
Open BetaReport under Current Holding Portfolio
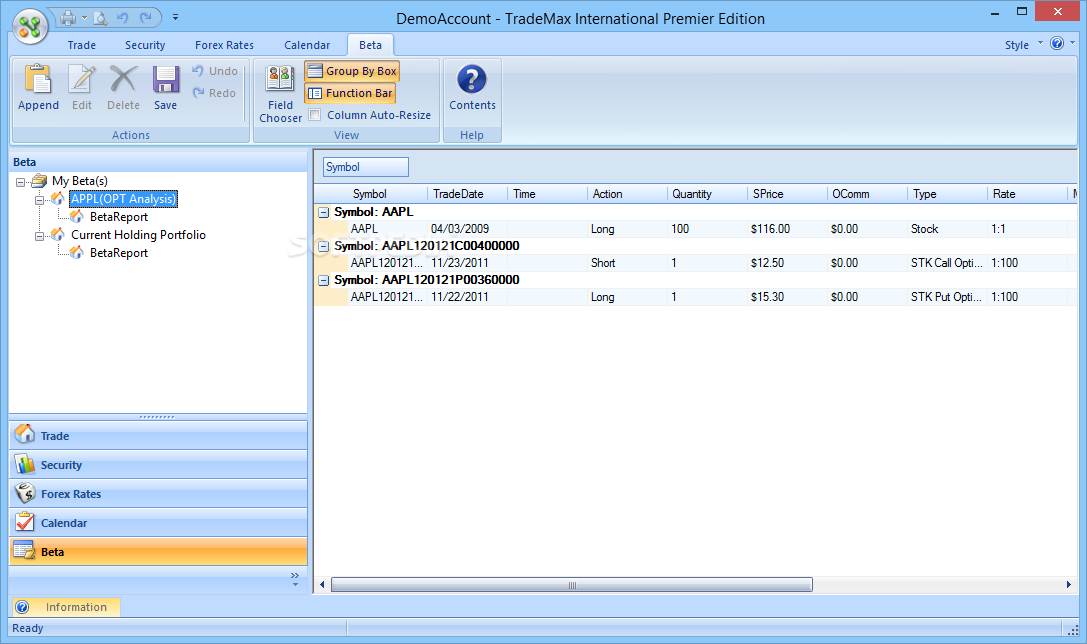click(119, 253)
